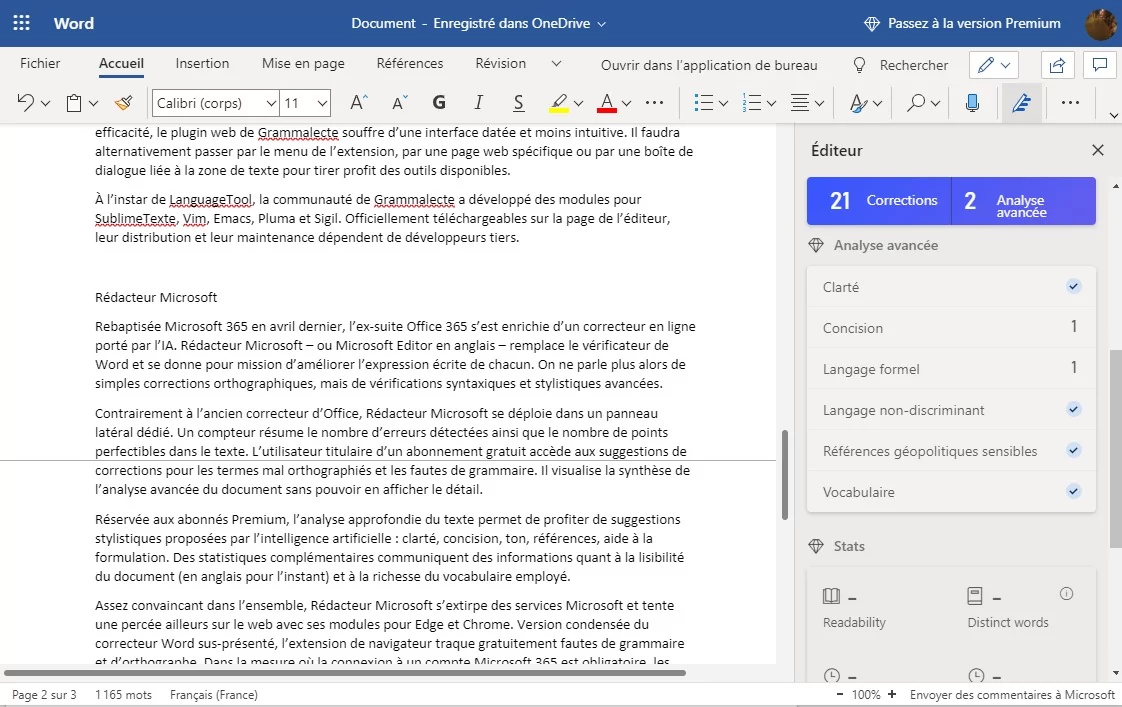Open more font options ellipsis
This screenshot has height=707, width=1122.
tap(654, 103)
